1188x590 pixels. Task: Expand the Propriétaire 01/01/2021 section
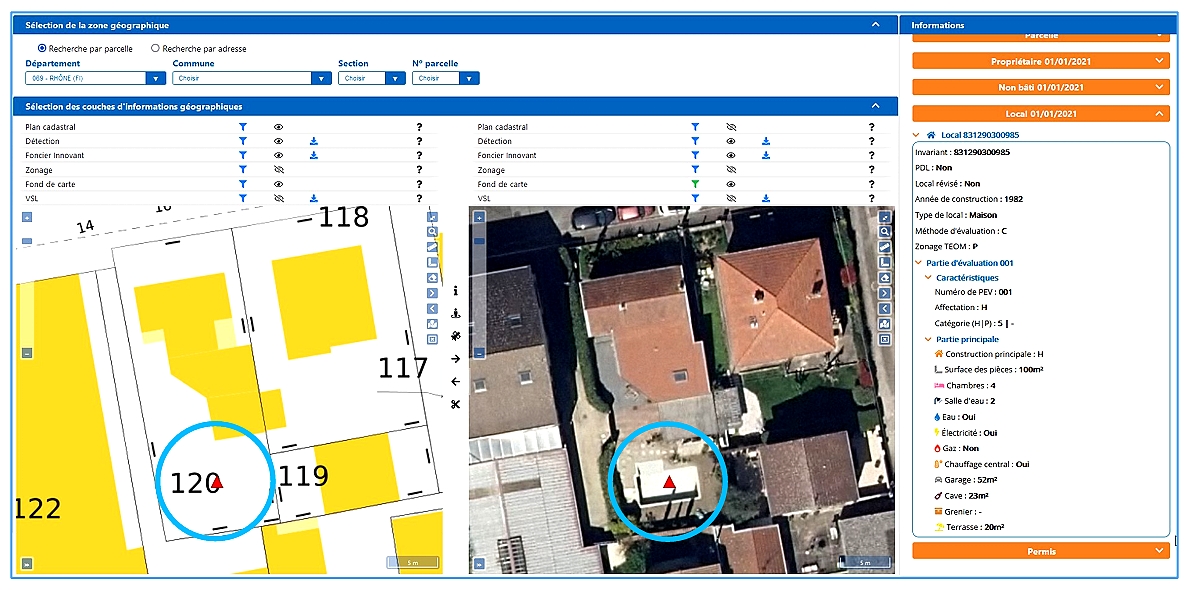[x=1041, y=61]
